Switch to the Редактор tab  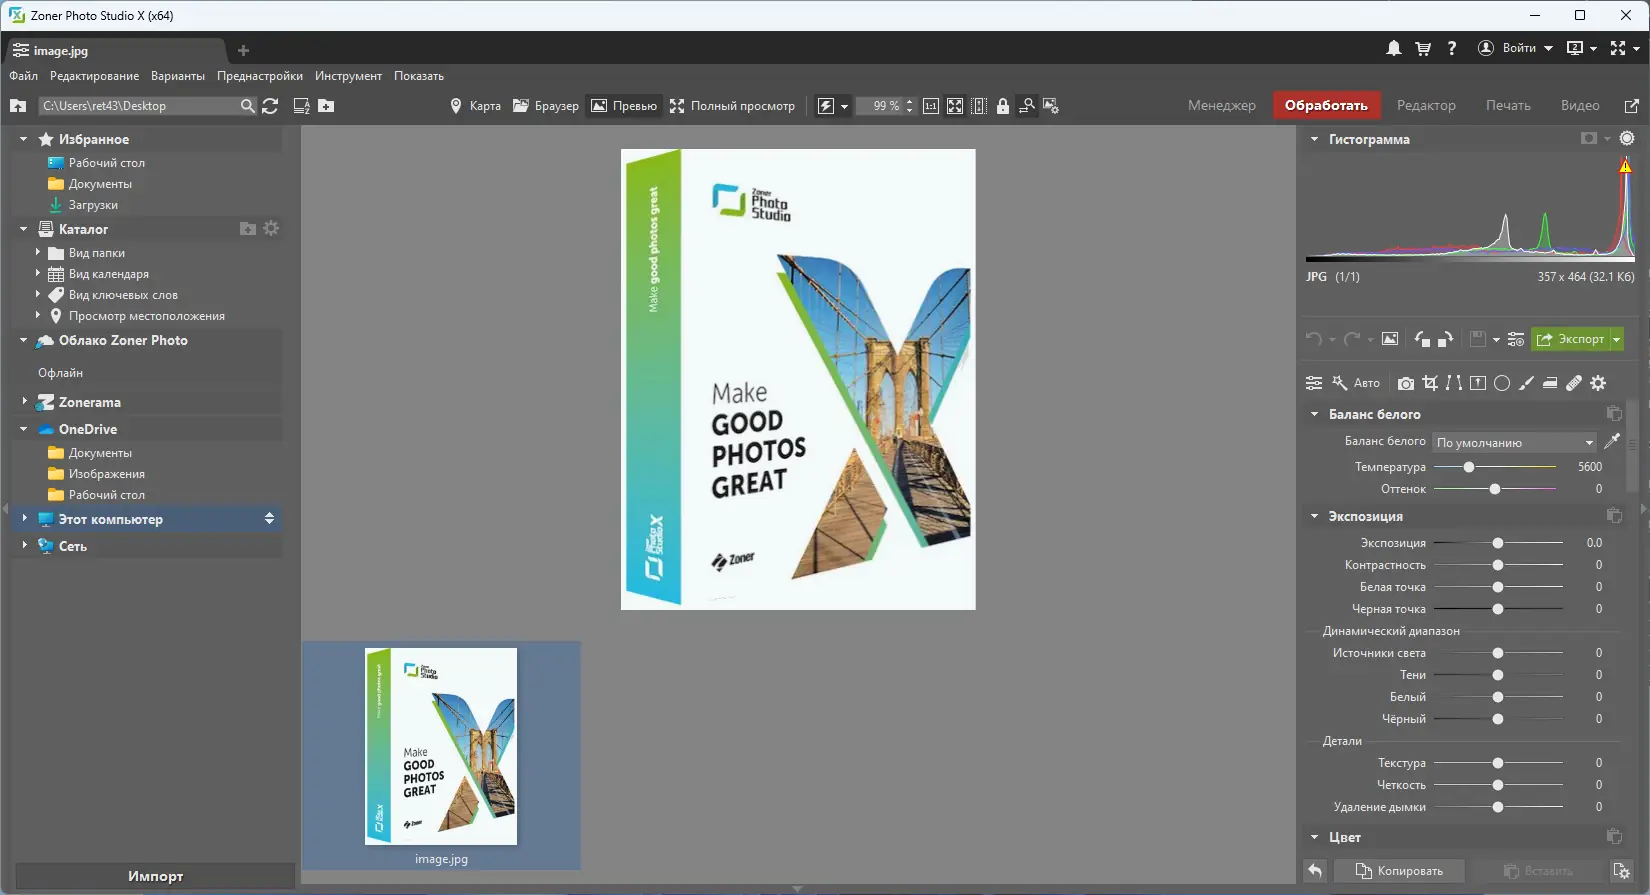tap(1426, 105)
